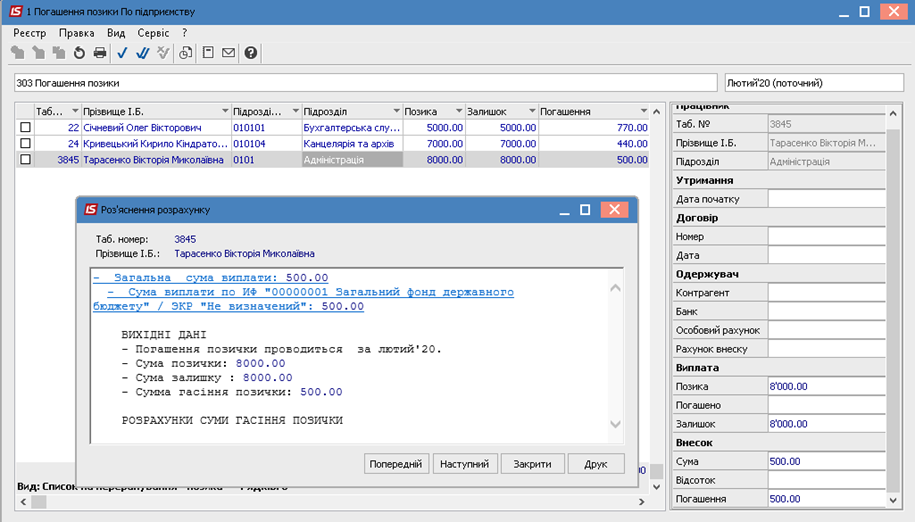Open filter dropdown of Залишок column

coord(532,111)
